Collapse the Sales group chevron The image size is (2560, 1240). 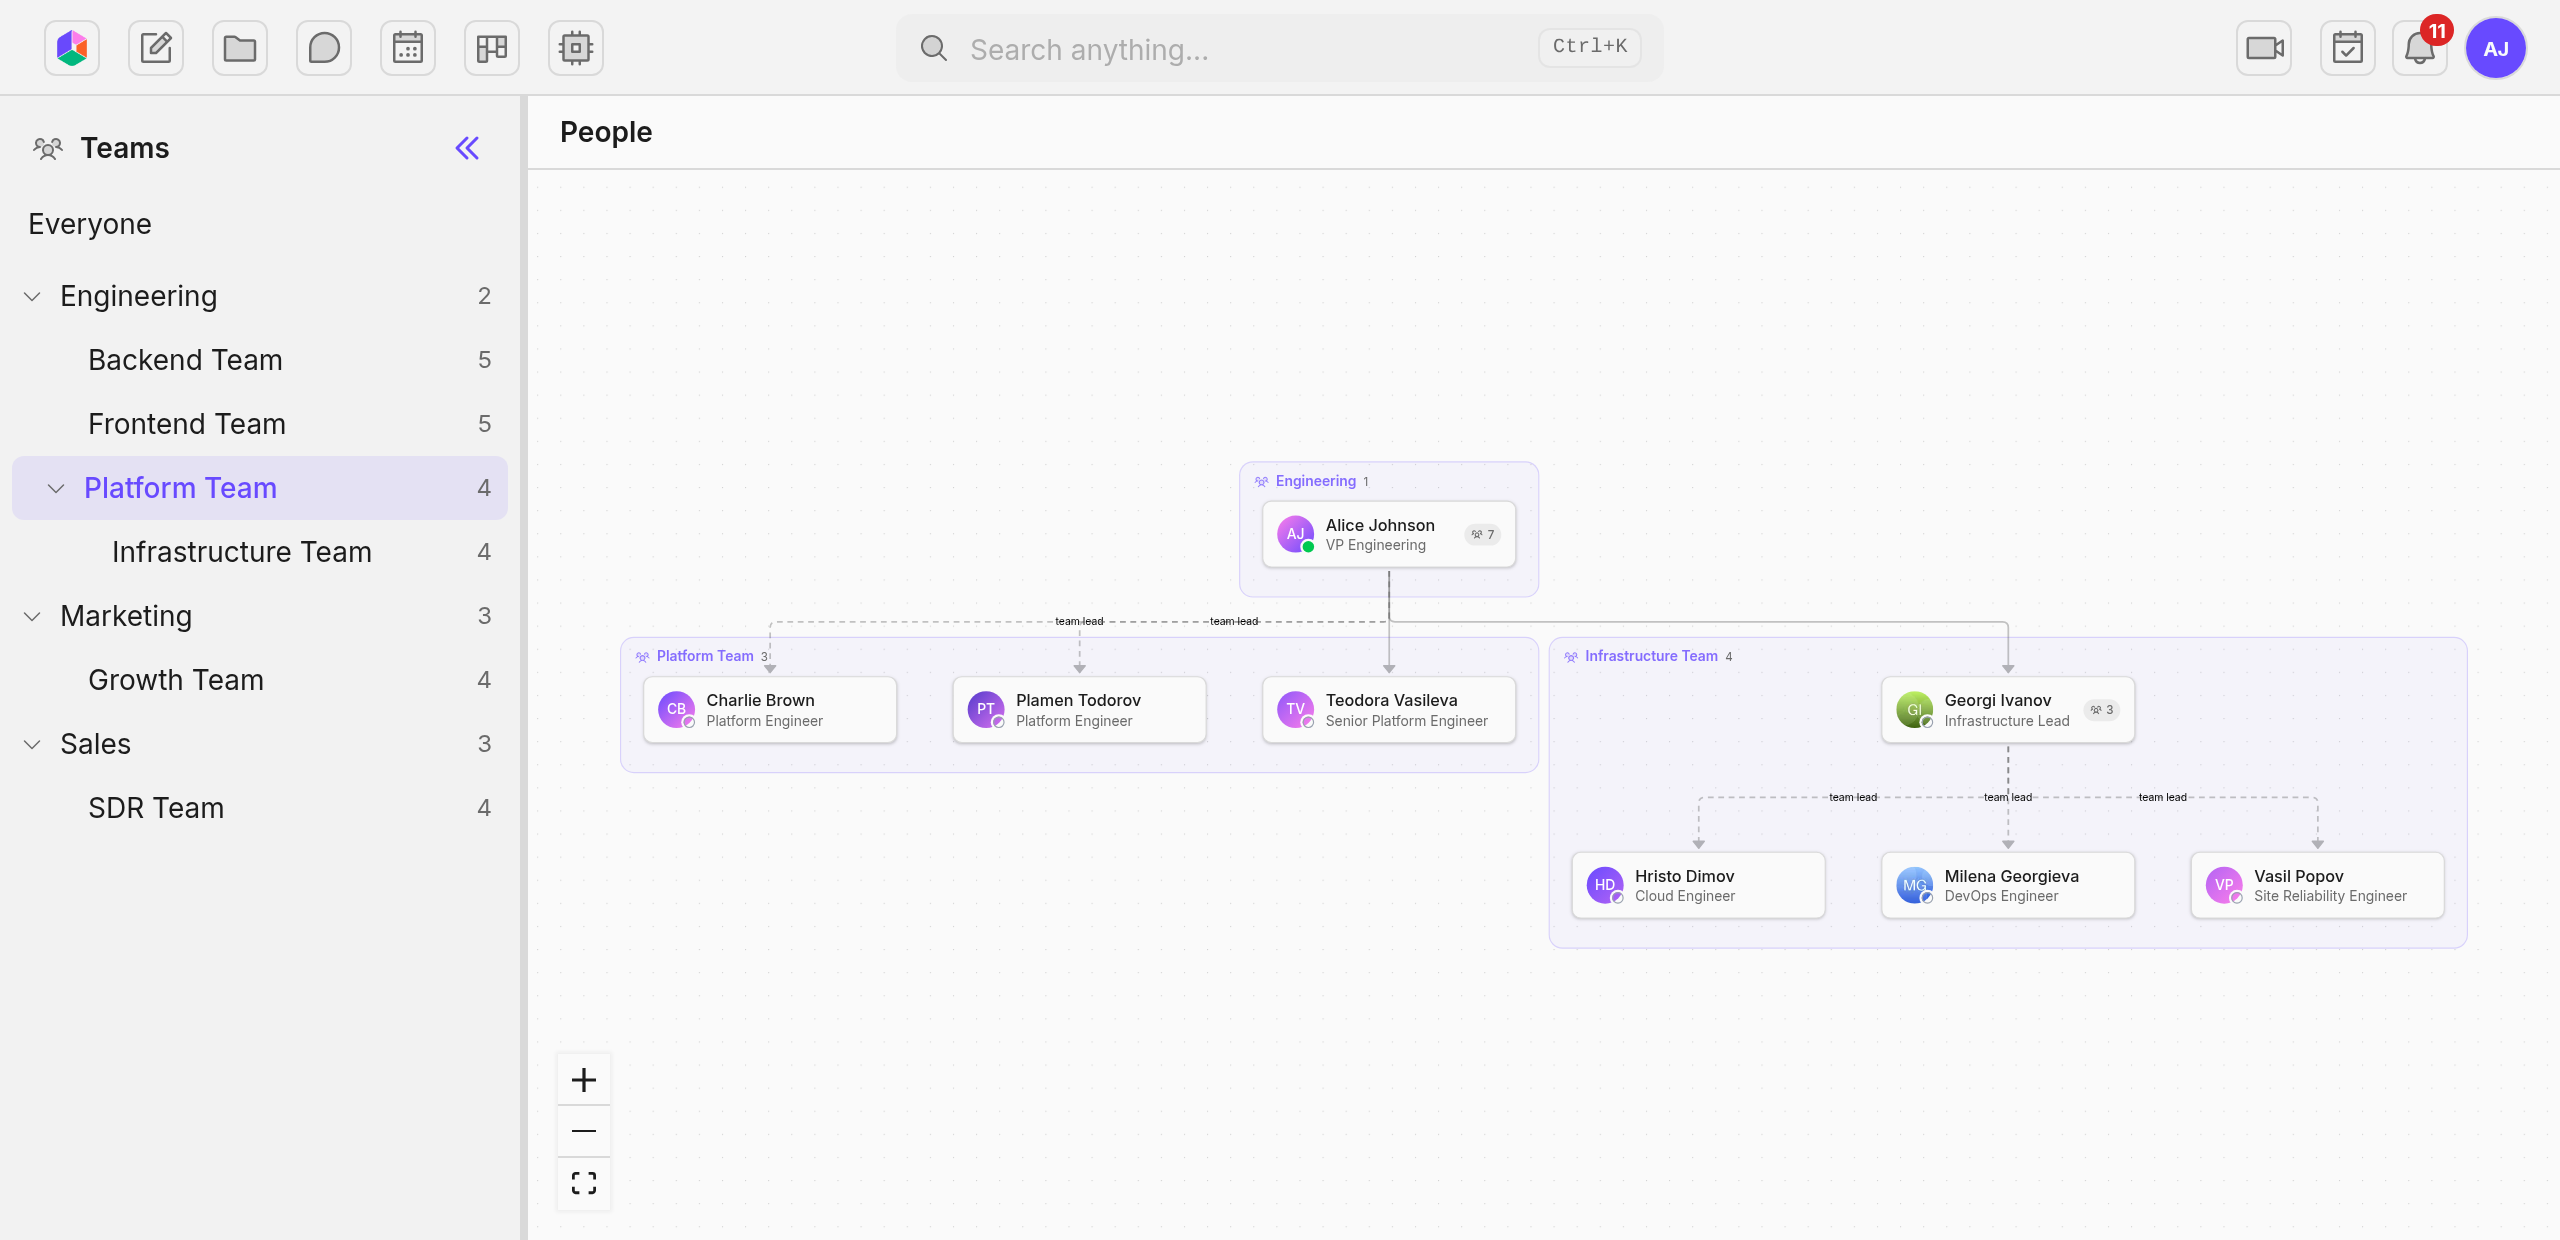(x=32, y=745)
